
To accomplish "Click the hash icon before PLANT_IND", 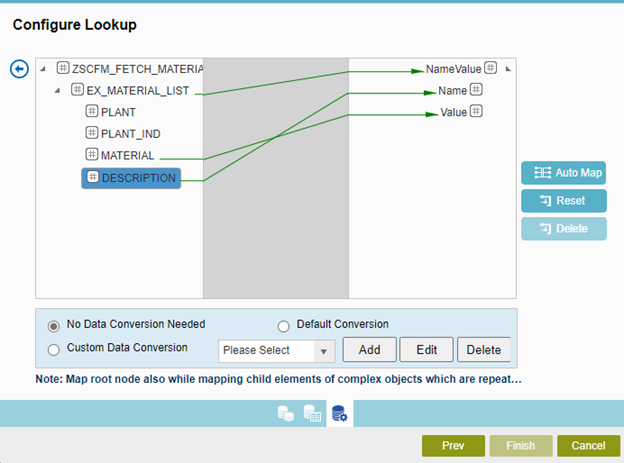I will click(92, 133).
